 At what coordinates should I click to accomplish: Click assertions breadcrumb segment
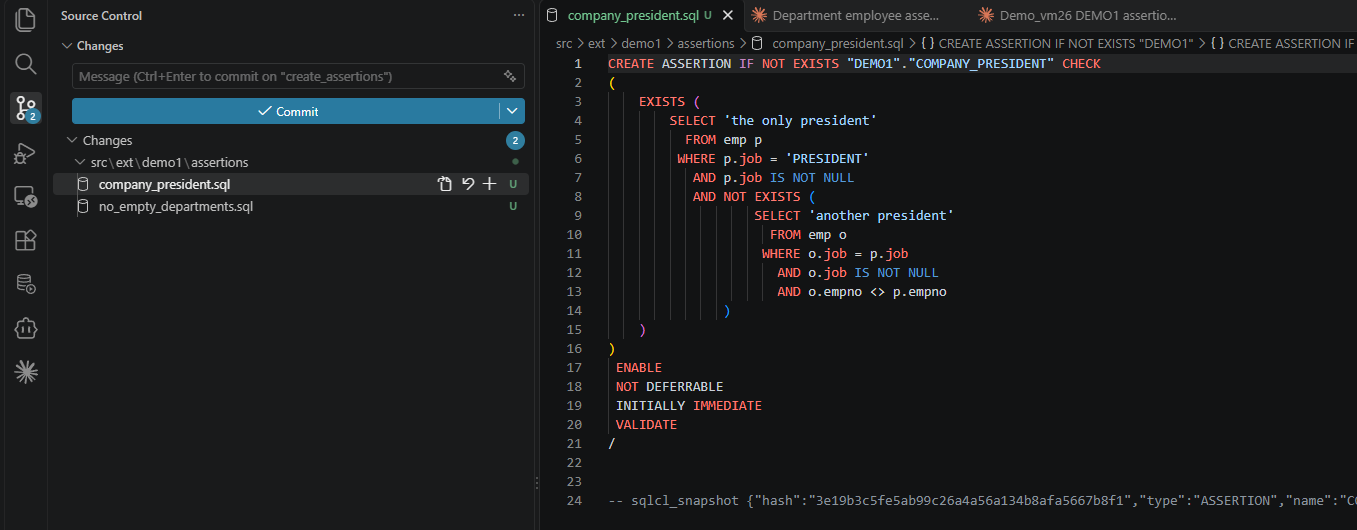tap(706, 44)
